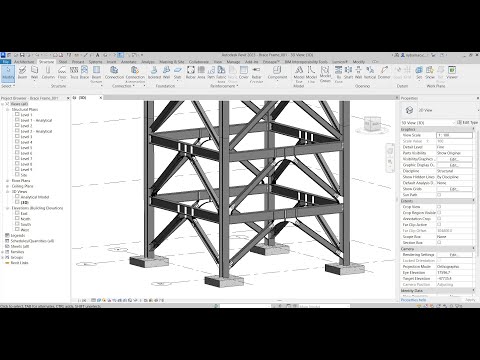This screenshot has height=360, width=480.
Task: Click the ViewCube in the 3D view
Action: (372, 124)
